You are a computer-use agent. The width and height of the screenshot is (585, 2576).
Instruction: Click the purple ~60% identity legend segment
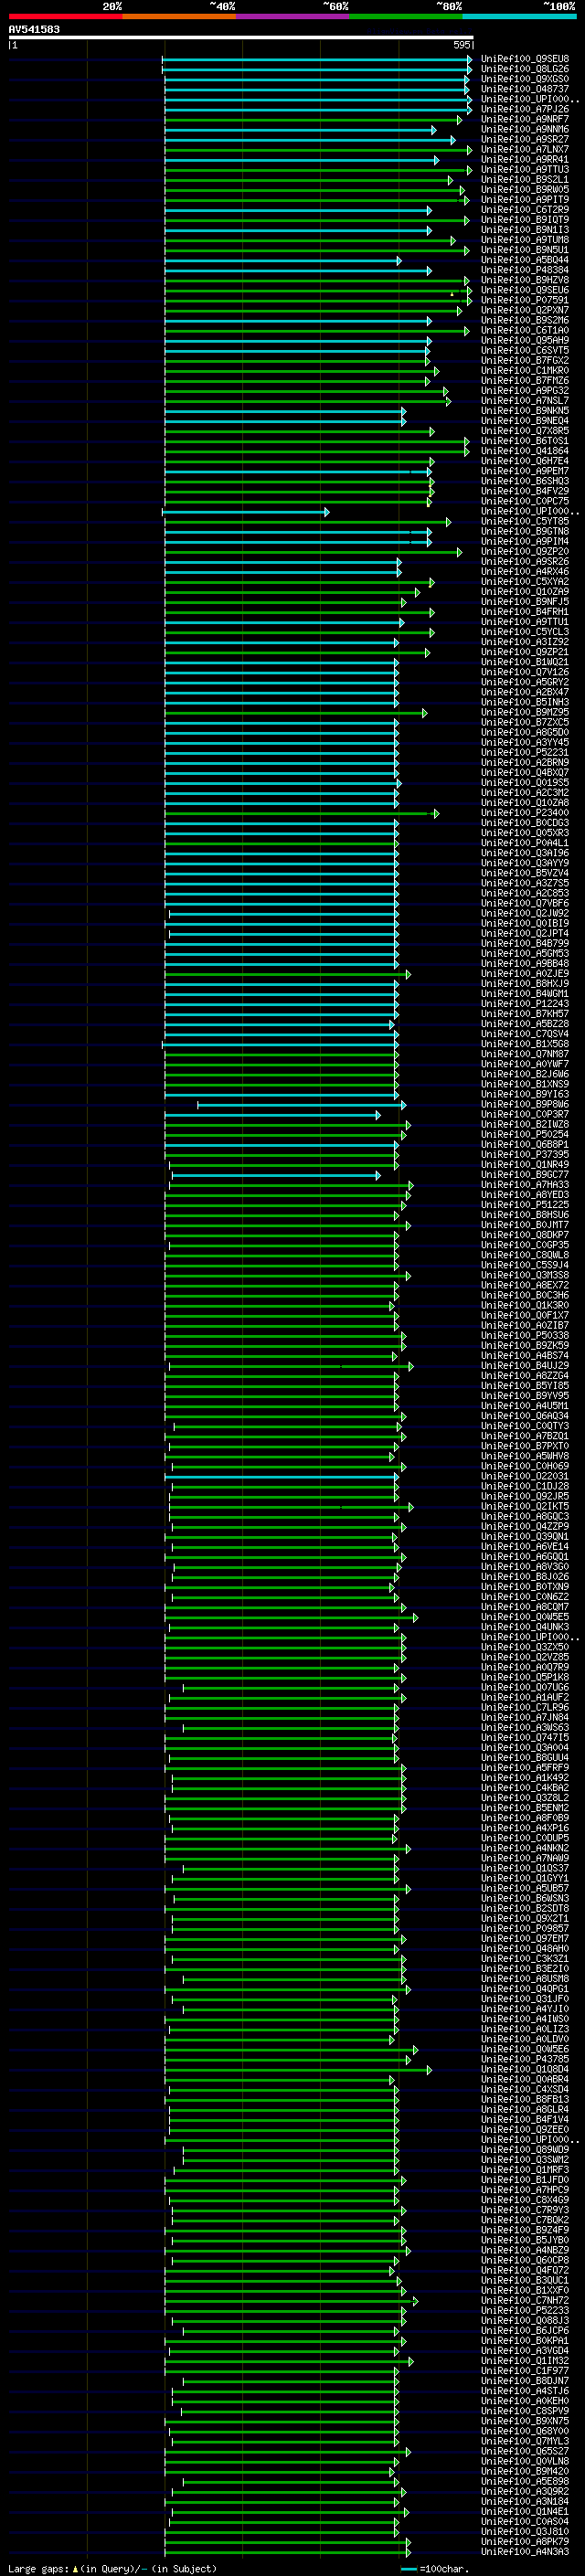[x=292, y=16]
